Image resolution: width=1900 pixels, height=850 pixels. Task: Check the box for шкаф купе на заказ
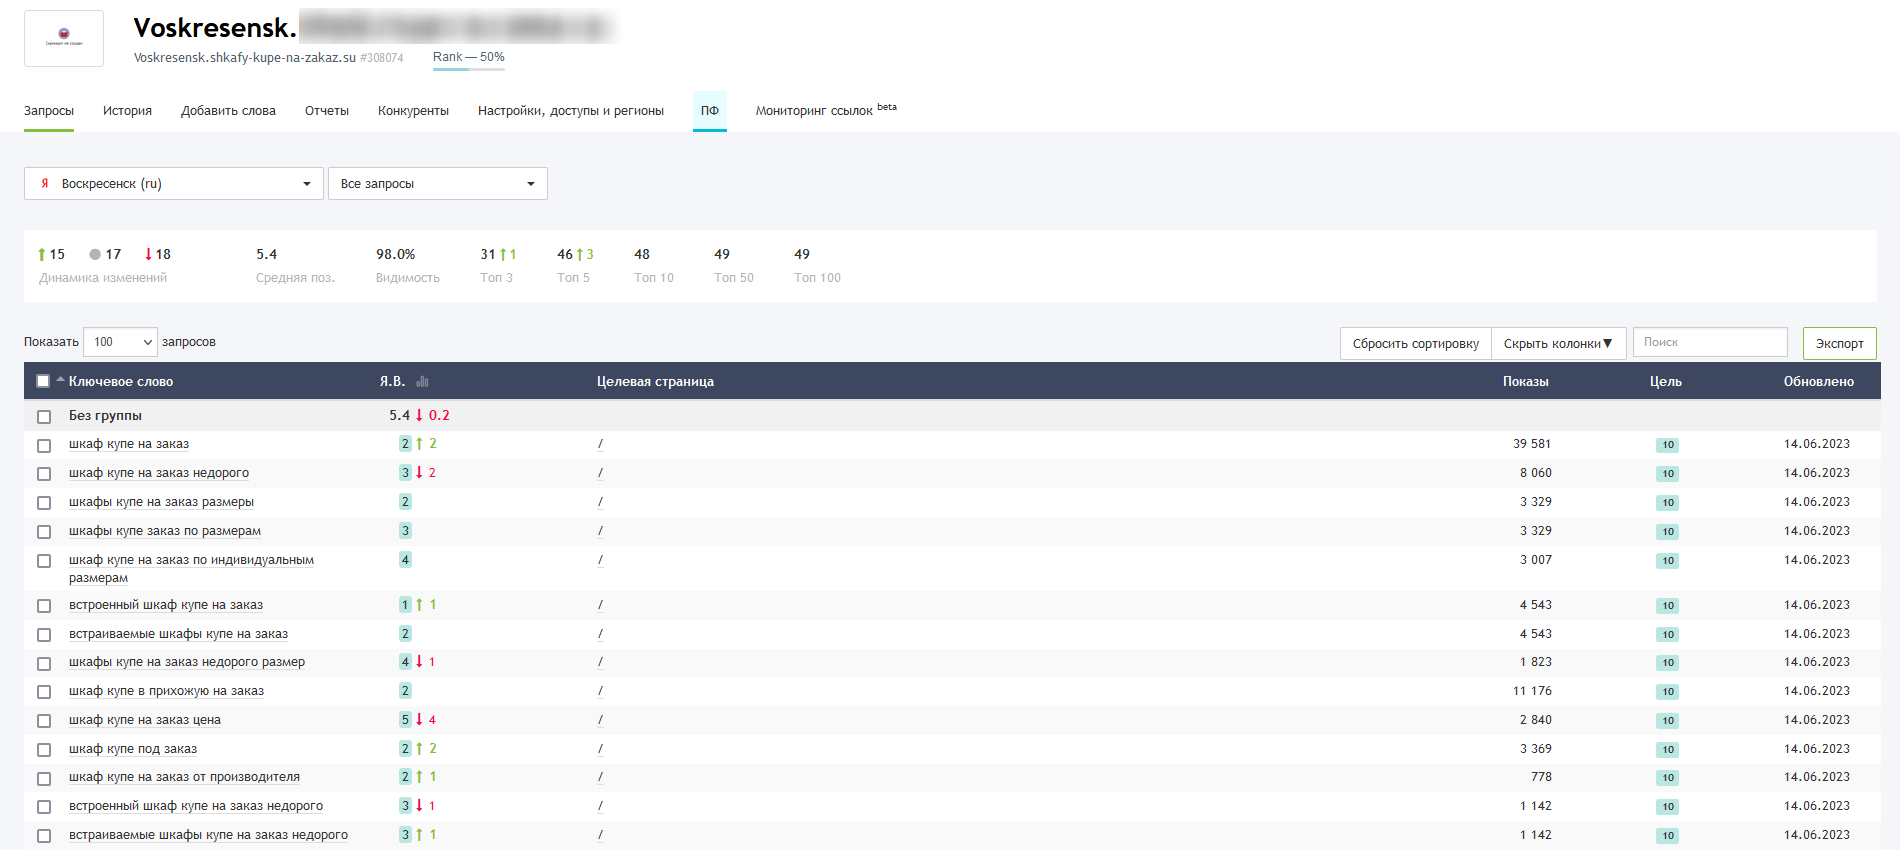[44, 445]
